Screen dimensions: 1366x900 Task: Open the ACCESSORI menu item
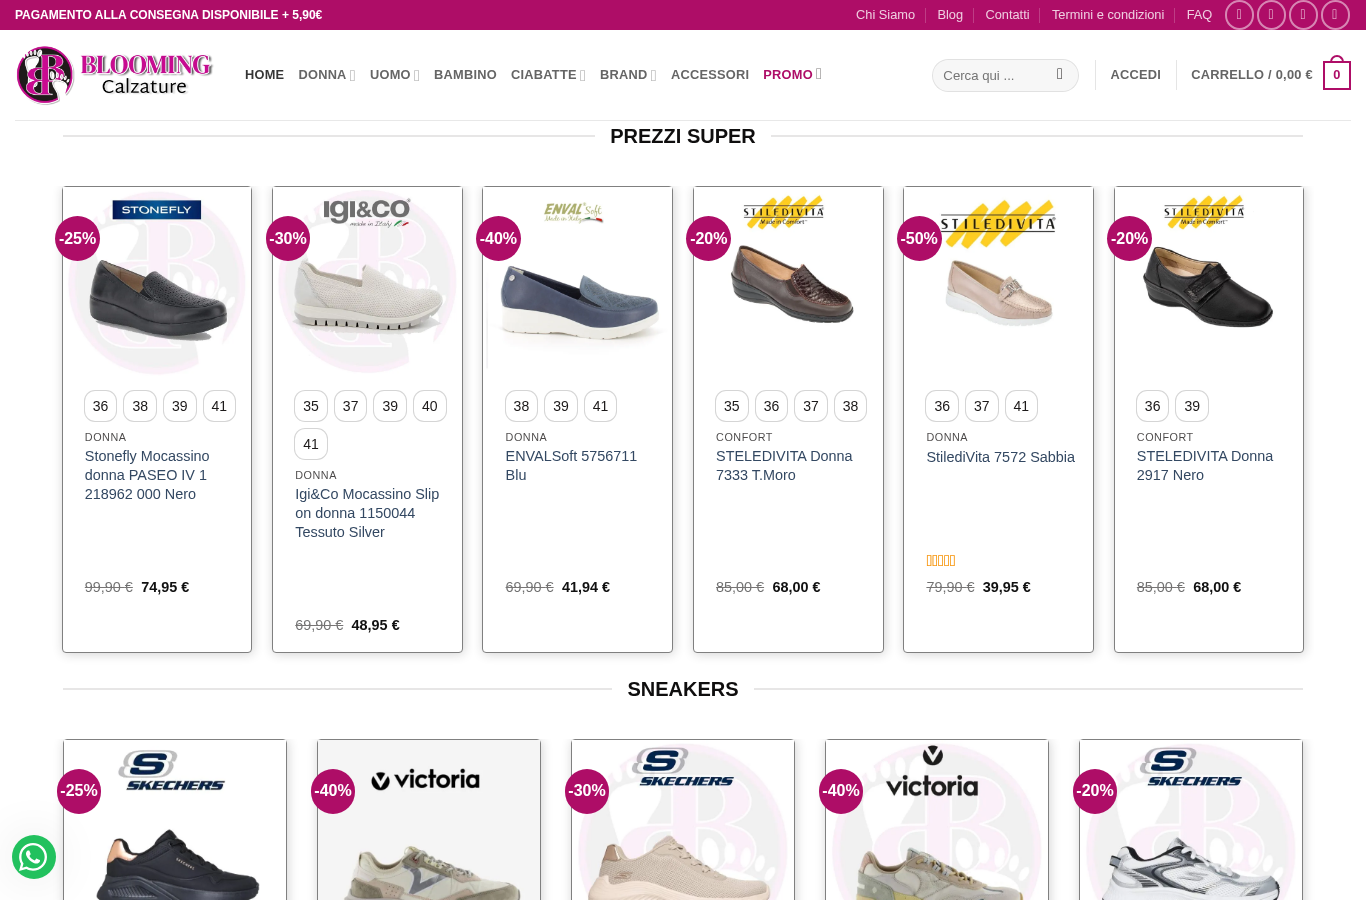tap(710, 75)
